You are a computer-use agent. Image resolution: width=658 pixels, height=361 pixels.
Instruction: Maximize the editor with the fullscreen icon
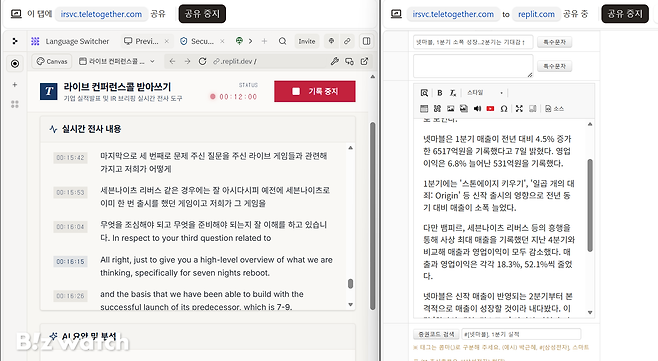tap(519, 108)
